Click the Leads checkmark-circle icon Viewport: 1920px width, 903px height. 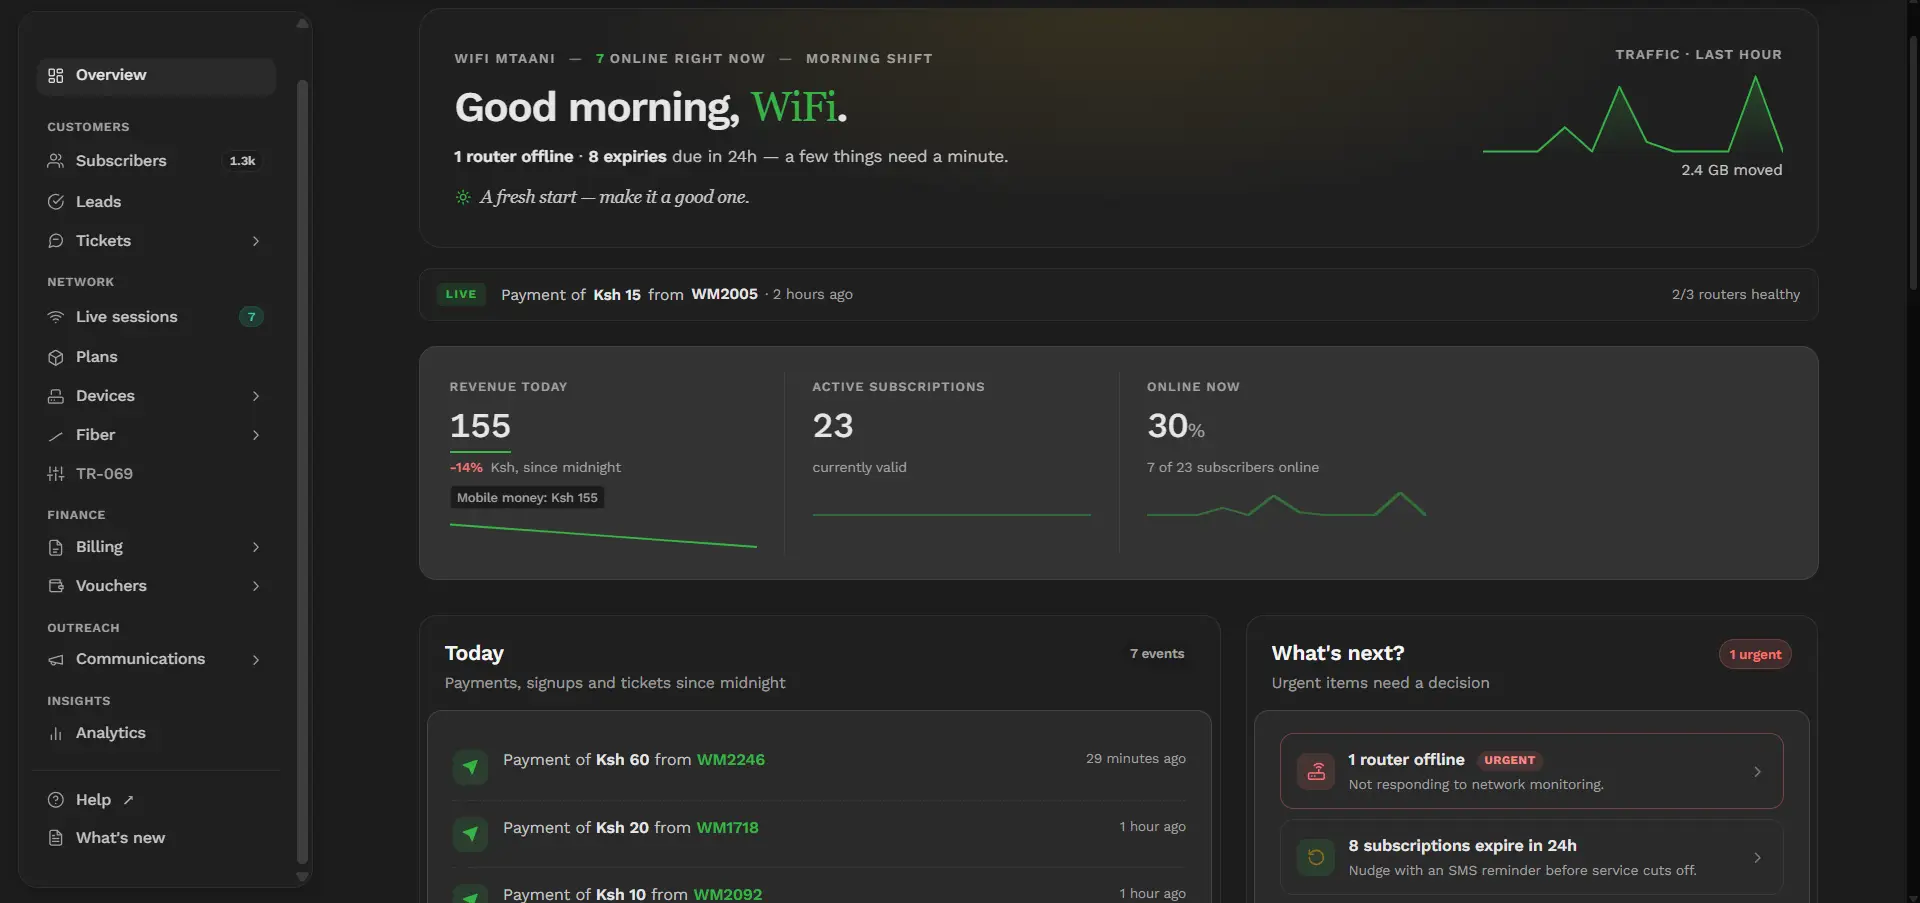[x=56, y=202]
